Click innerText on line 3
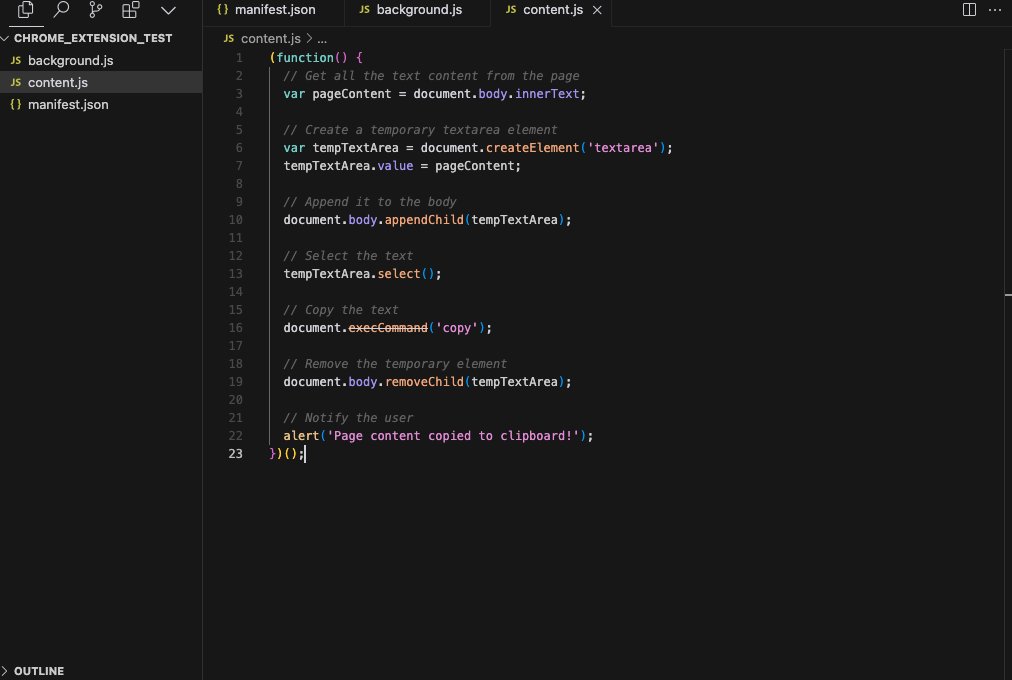The width and height of the screenshot is (1012, 680). click(x=547, y=94)
